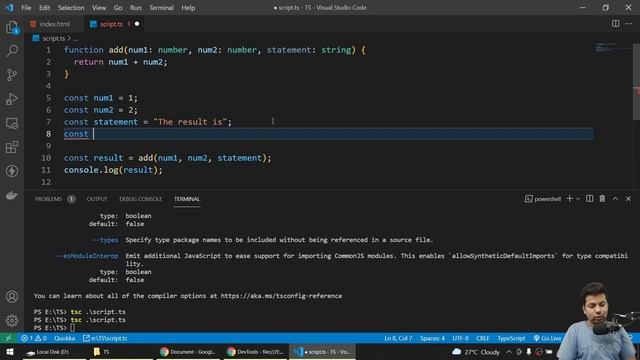Open the Search view in activity bar
Viewport: 640px width, 360px height.
tap(12, 51)
